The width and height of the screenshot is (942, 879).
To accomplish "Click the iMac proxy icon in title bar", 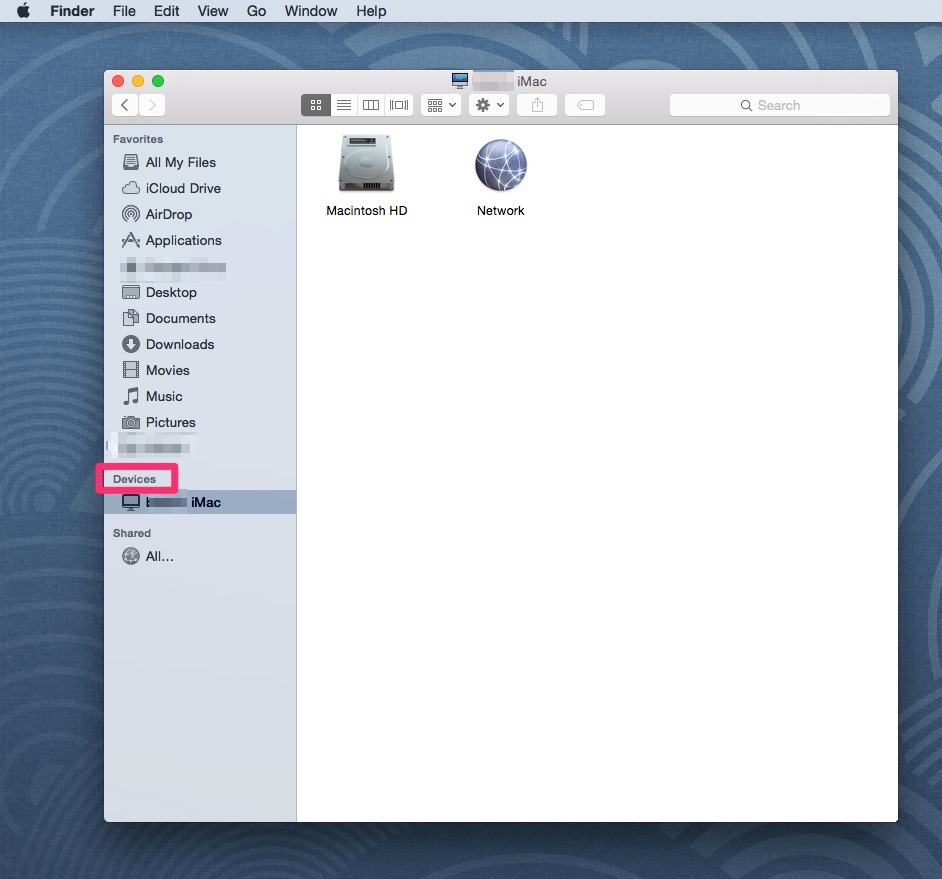I will click(460, 81).
